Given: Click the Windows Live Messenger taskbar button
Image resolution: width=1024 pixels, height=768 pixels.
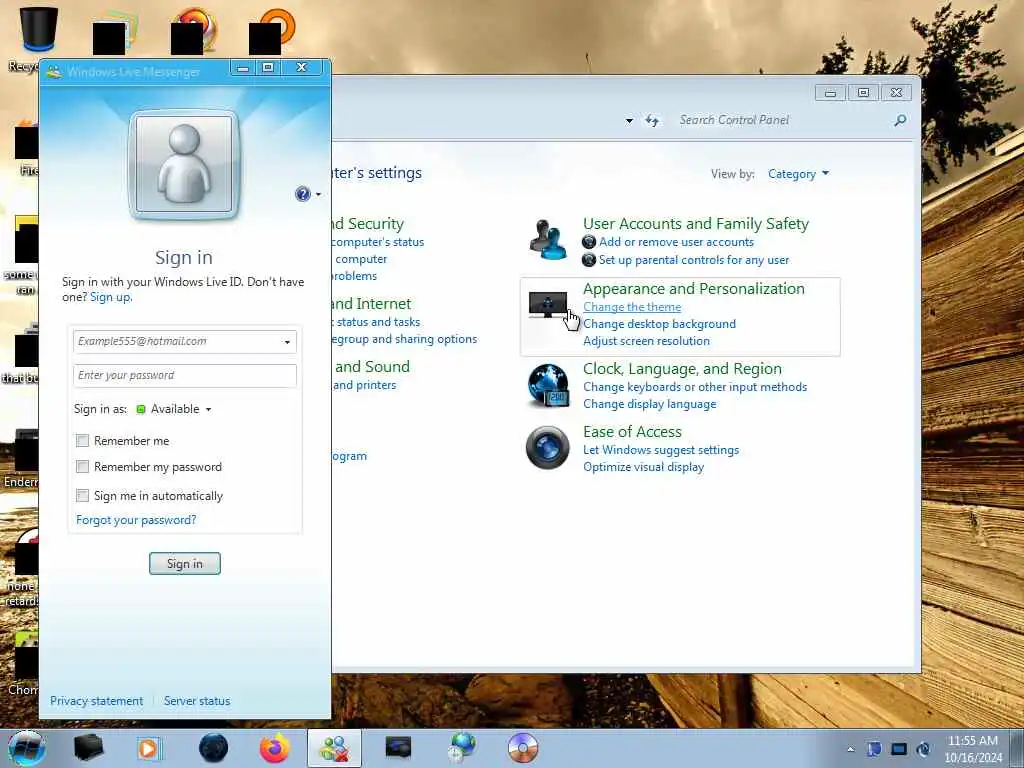Looking at the screenshot, I should click(334, 748).
